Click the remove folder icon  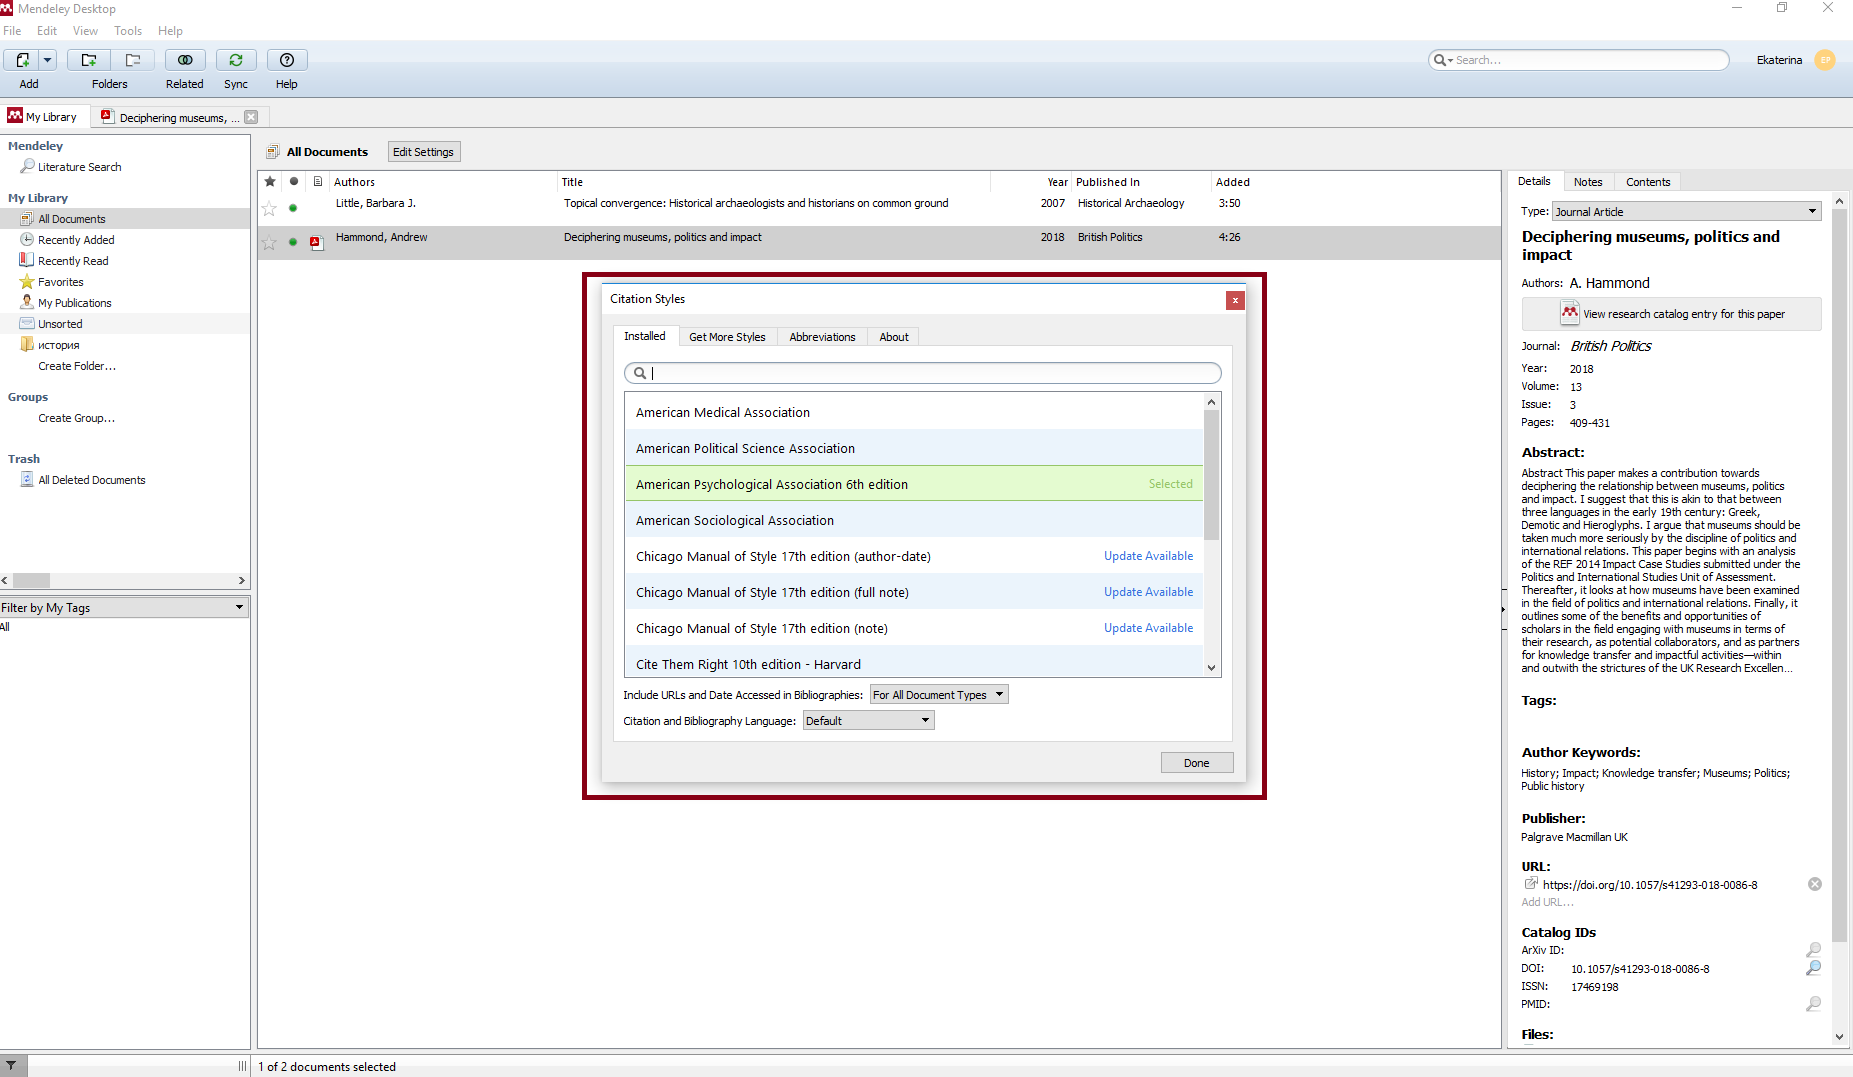tap(132, 60)
